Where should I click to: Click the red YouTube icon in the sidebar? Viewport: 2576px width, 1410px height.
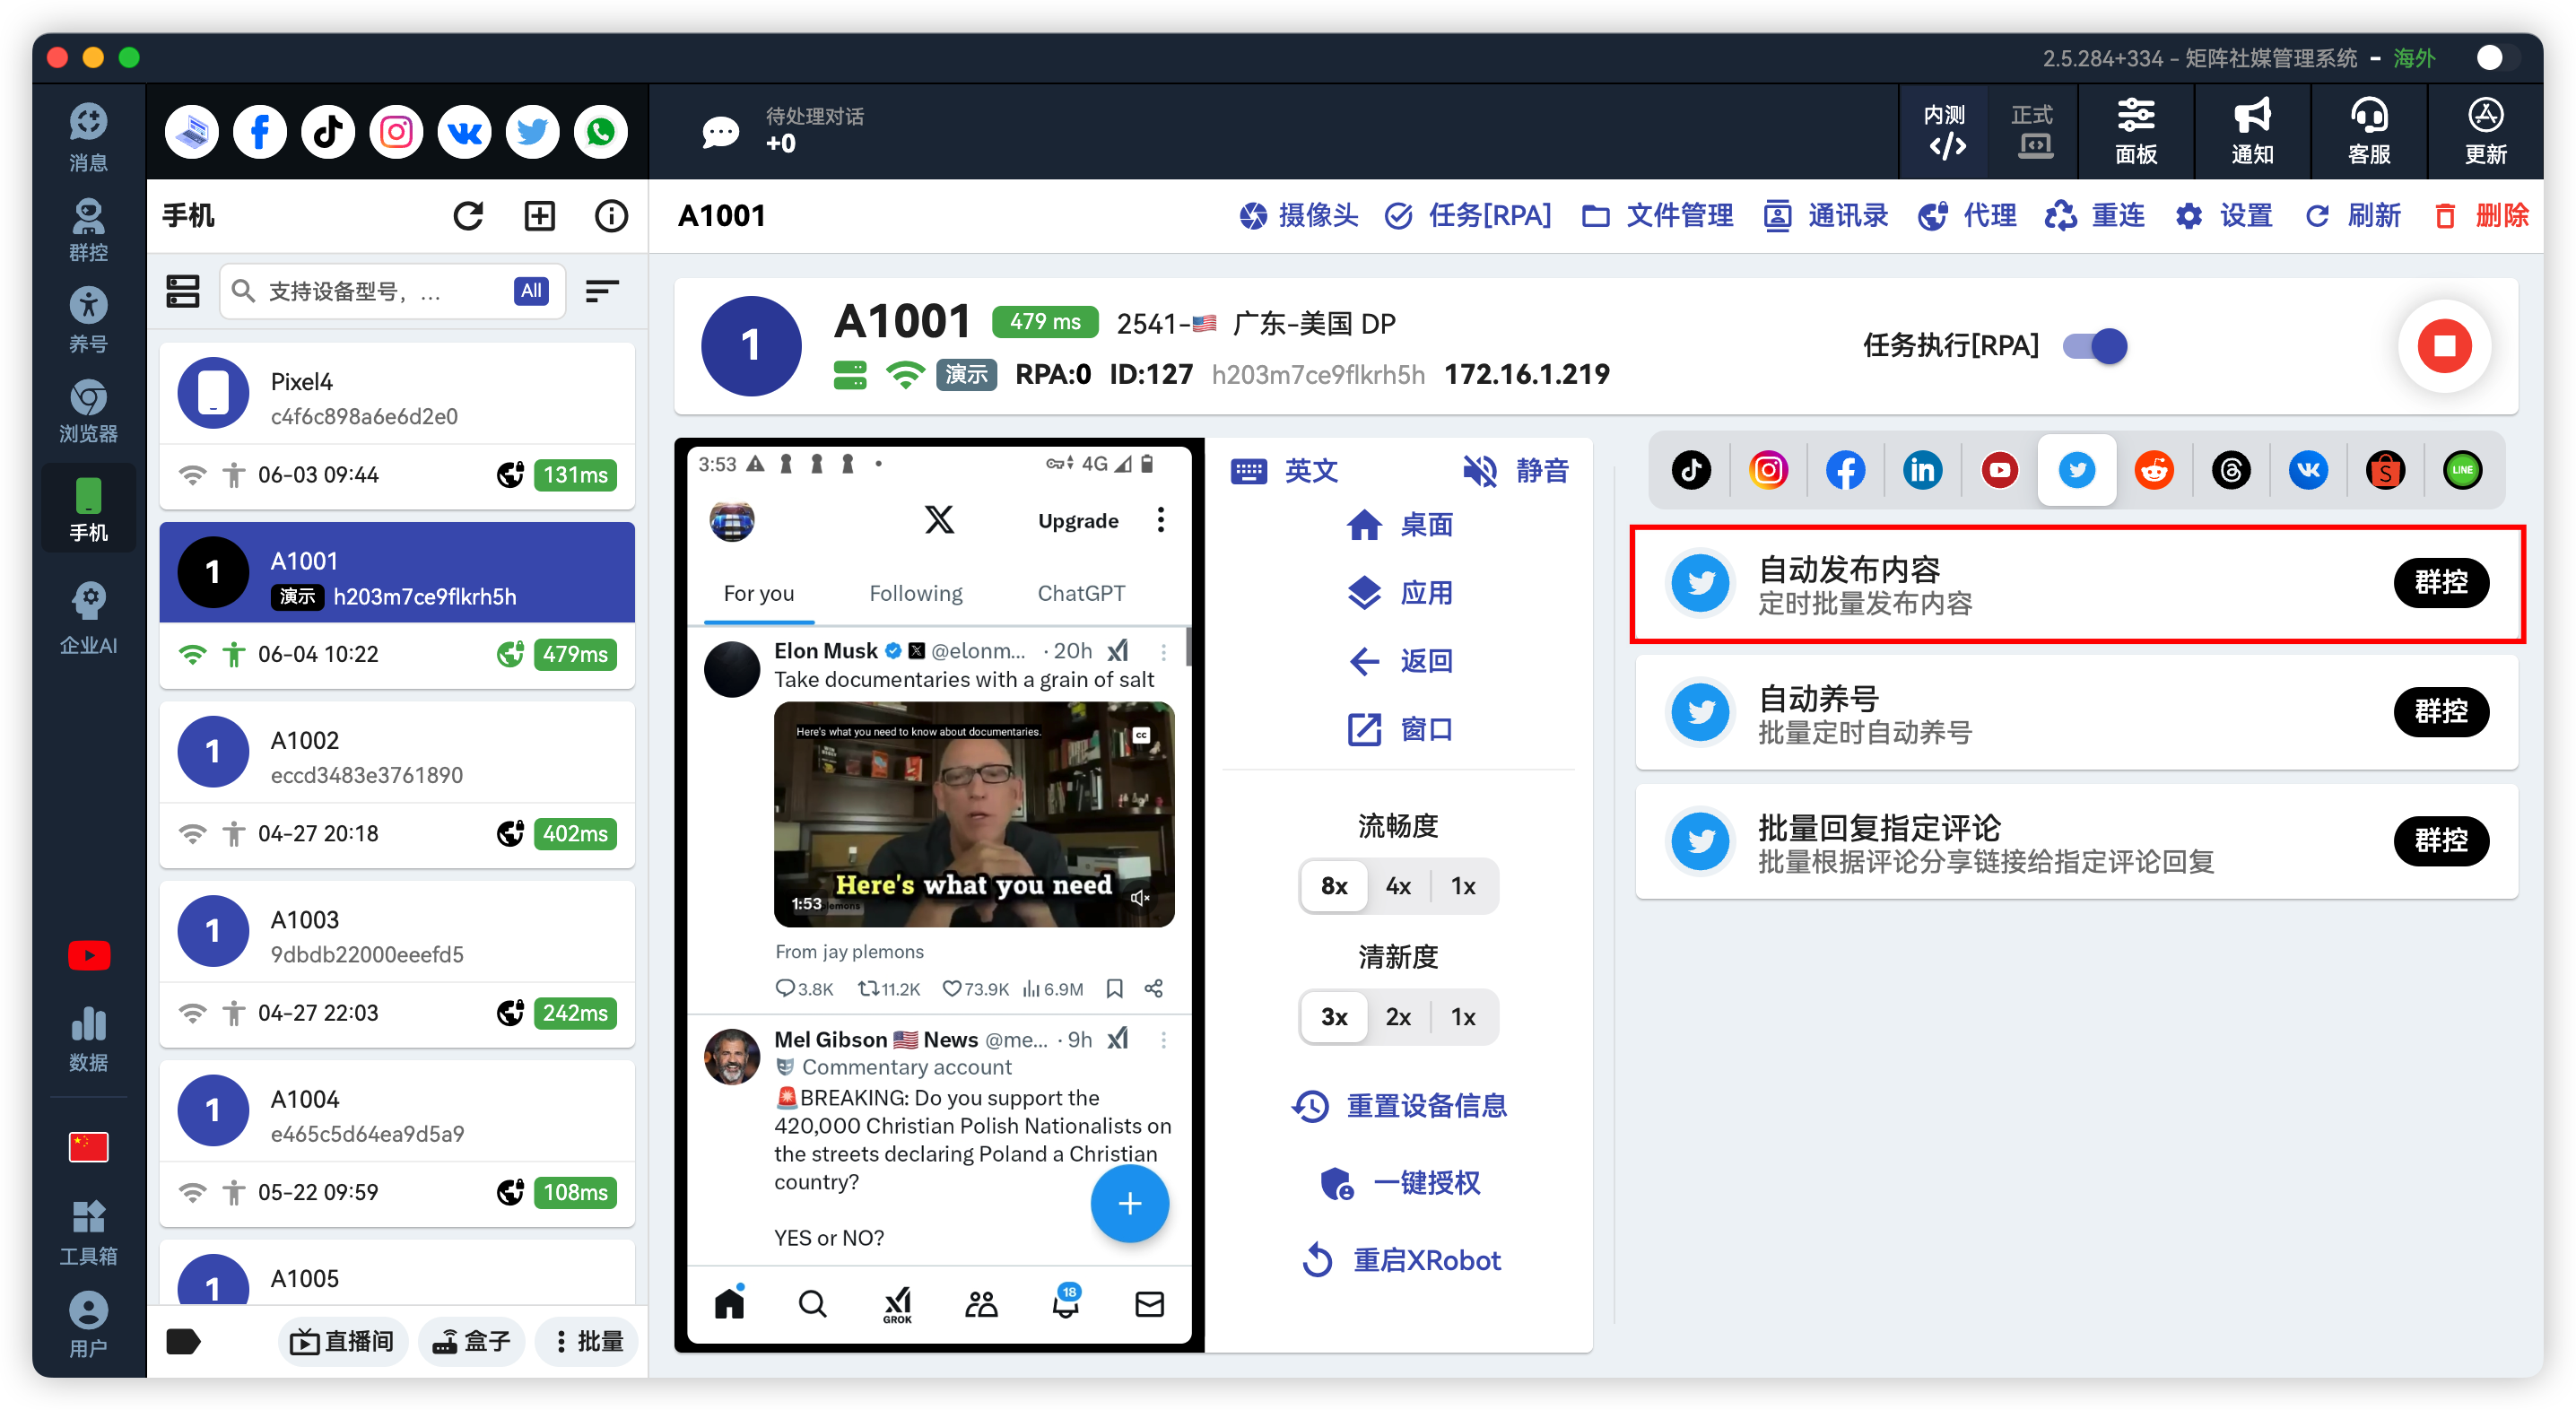[88, 955]
